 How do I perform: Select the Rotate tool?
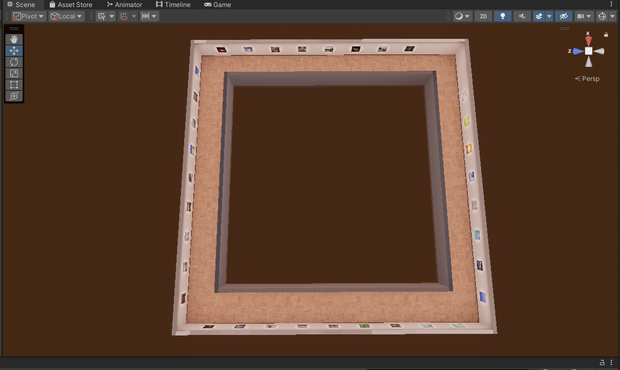pyautogui.click(x=14, y=62)
